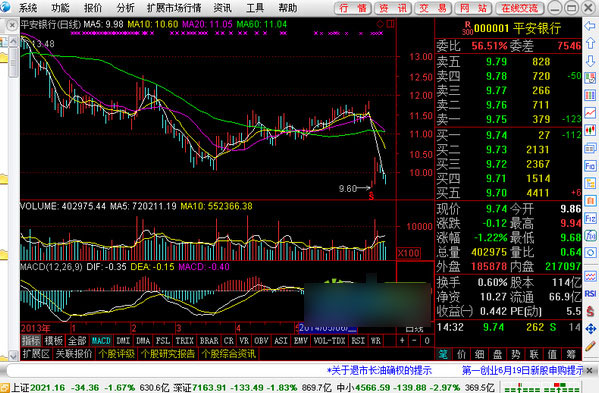Click the 0 button on indicator bar
The image size is (599, 393).
tap(427, 341)
